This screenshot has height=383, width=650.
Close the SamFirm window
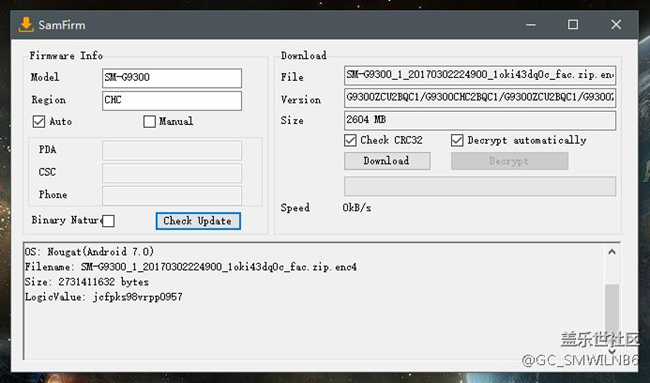point(616,25)
